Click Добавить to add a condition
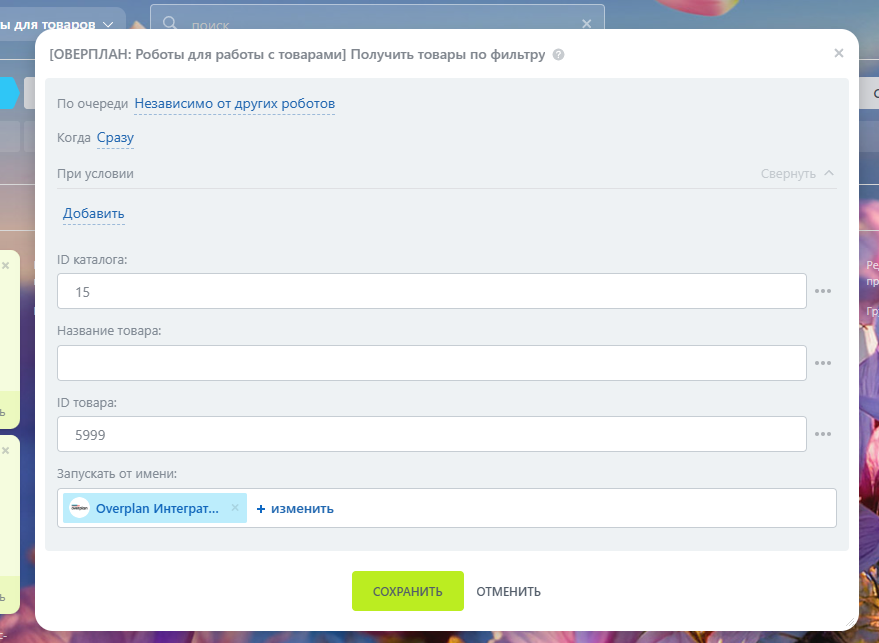The height and width of the screenshot is (643, 879). tap(93, 214)
